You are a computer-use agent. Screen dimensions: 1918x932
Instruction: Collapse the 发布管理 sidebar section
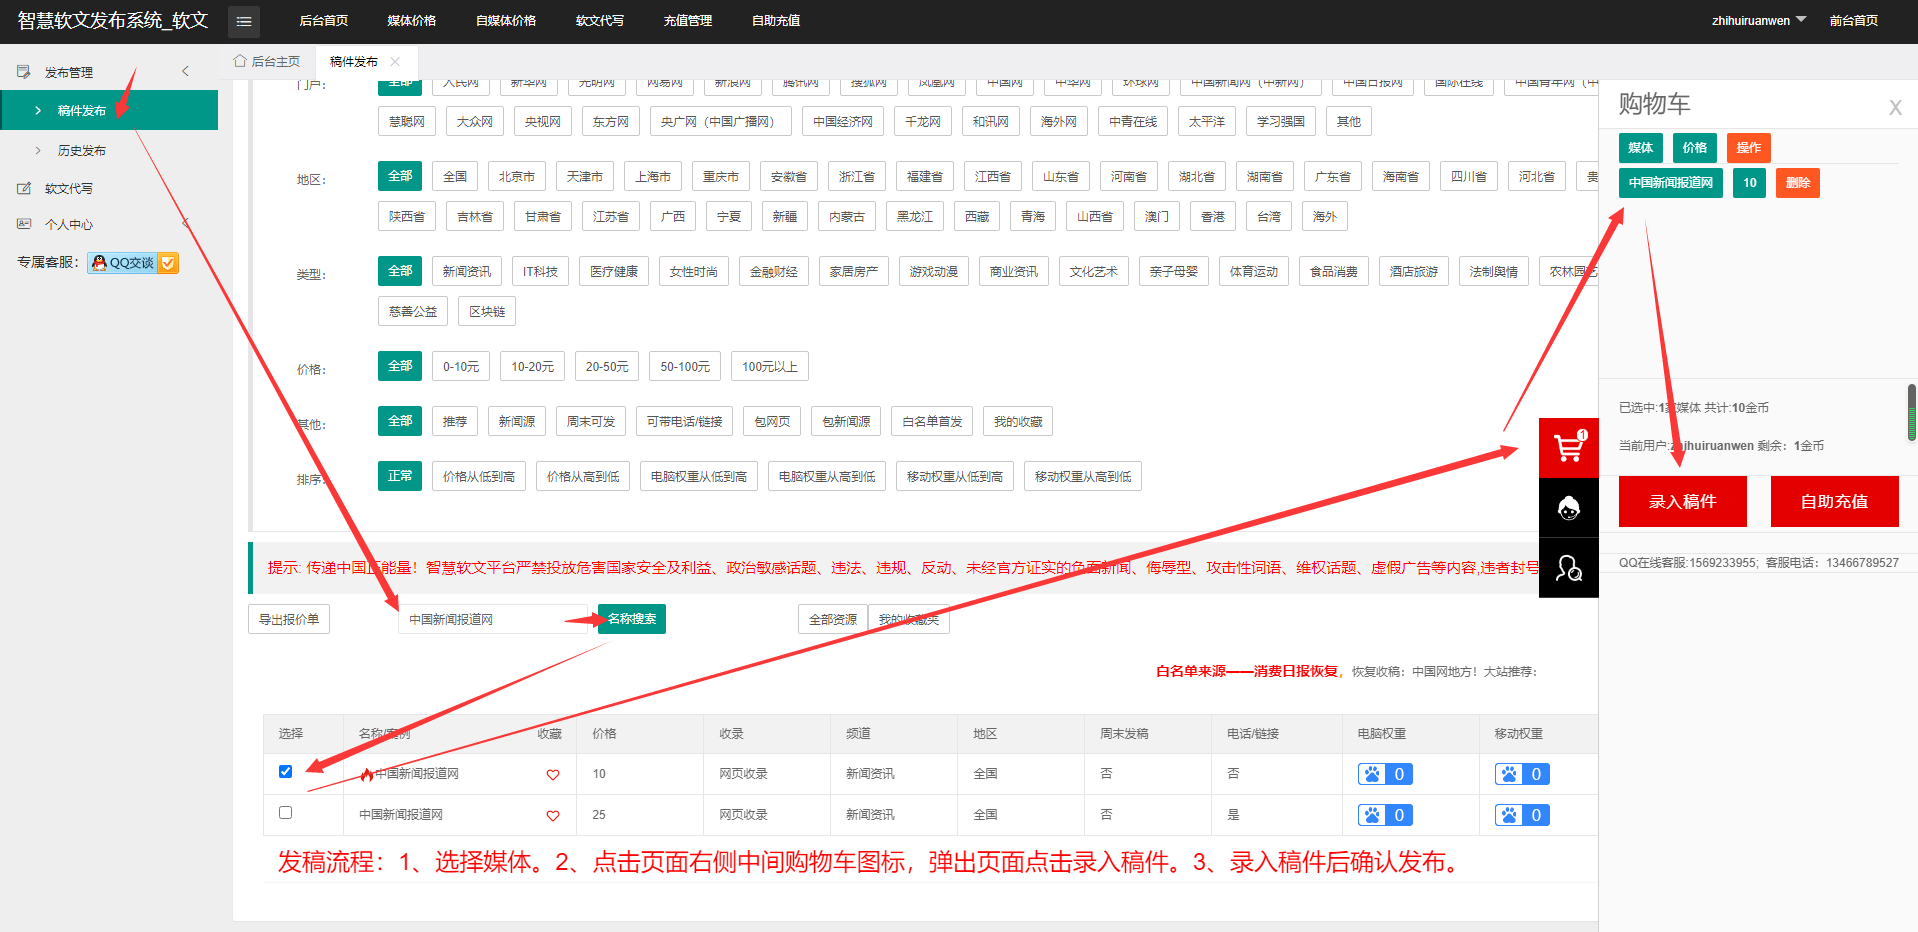(x=185, y=71)
